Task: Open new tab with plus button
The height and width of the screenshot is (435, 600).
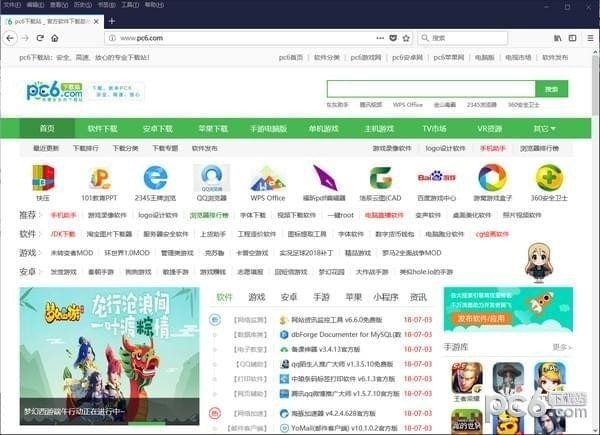Action: [x=111, y=20]
